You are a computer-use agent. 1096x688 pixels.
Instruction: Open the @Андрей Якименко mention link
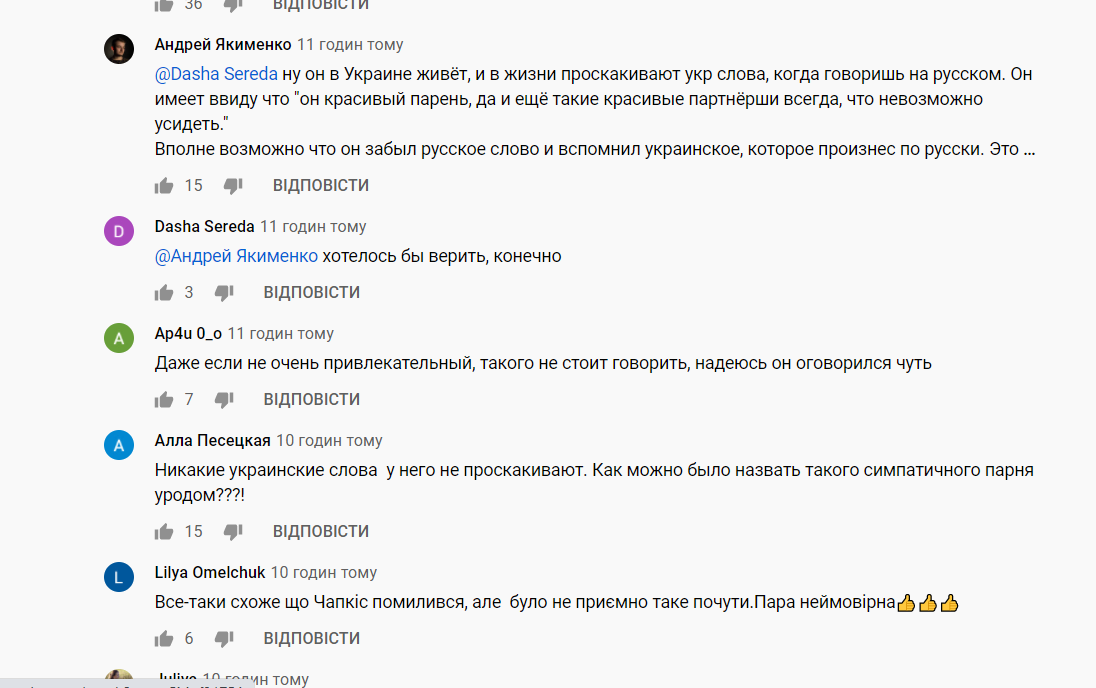[x=235, y=256]
